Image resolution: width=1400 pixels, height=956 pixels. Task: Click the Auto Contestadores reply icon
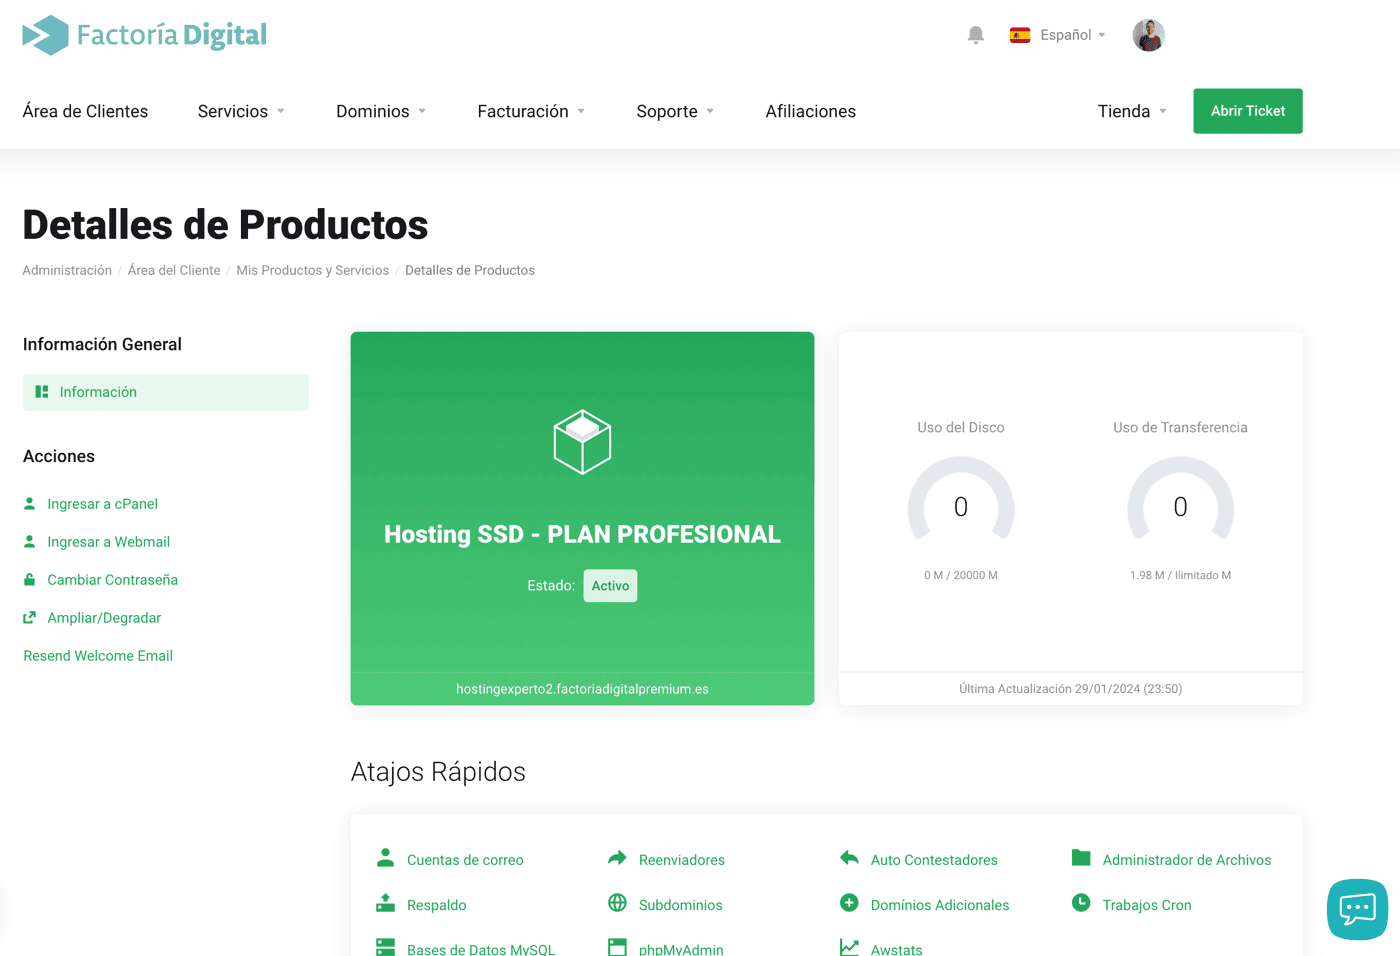pyautogui.click(x=849, y=858)
